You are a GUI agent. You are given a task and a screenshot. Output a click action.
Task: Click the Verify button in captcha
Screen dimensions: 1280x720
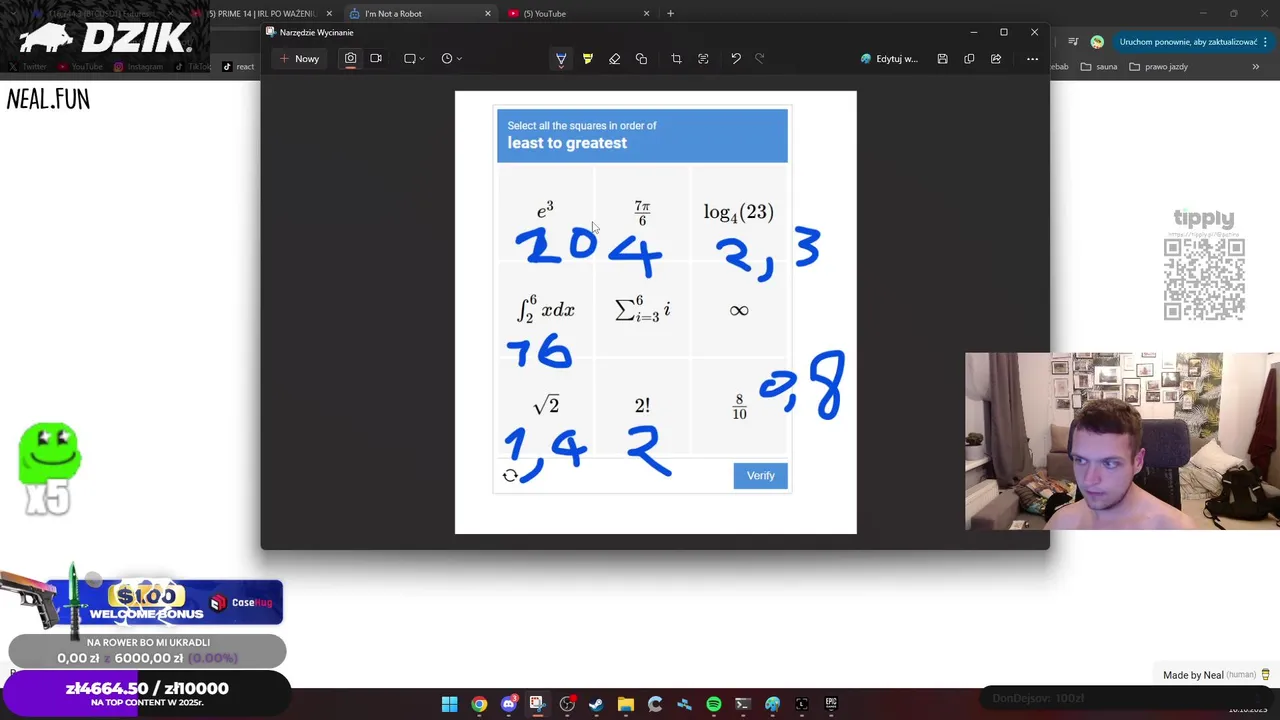[760, 476]
